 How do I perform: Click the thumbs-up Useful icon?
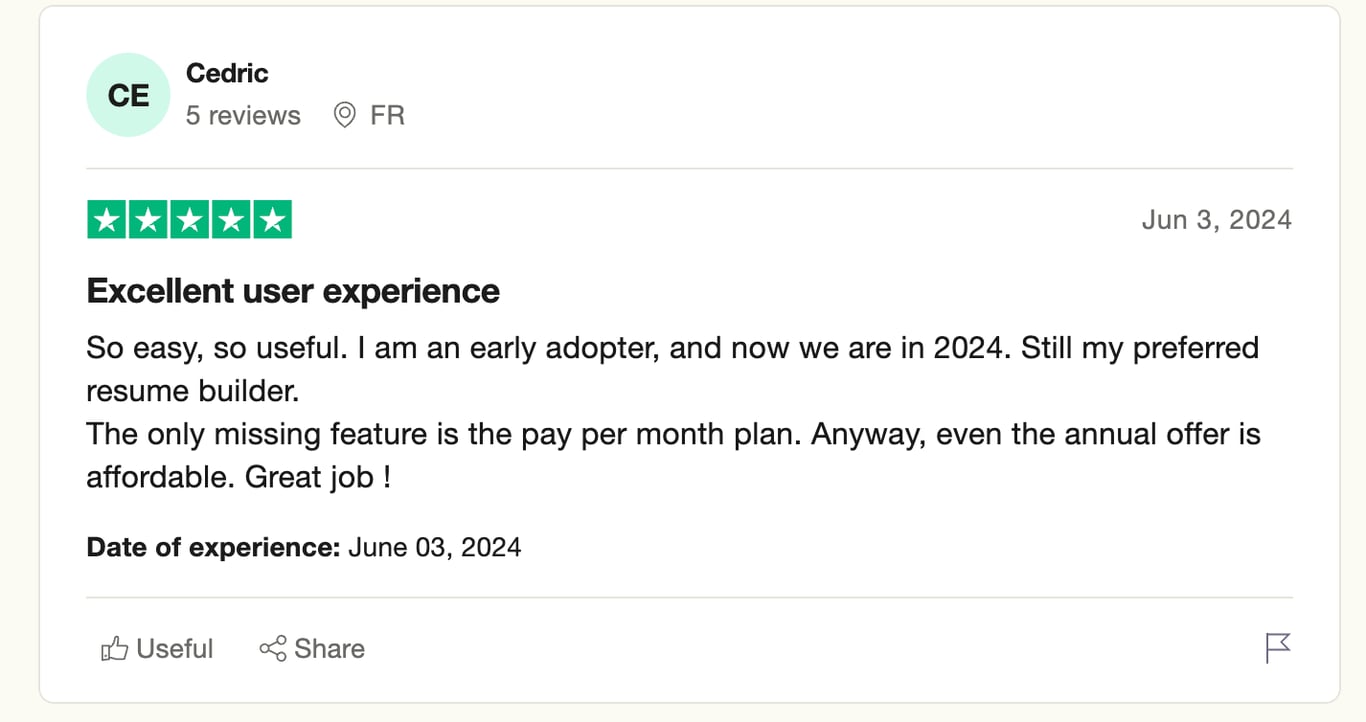[114, 649]
